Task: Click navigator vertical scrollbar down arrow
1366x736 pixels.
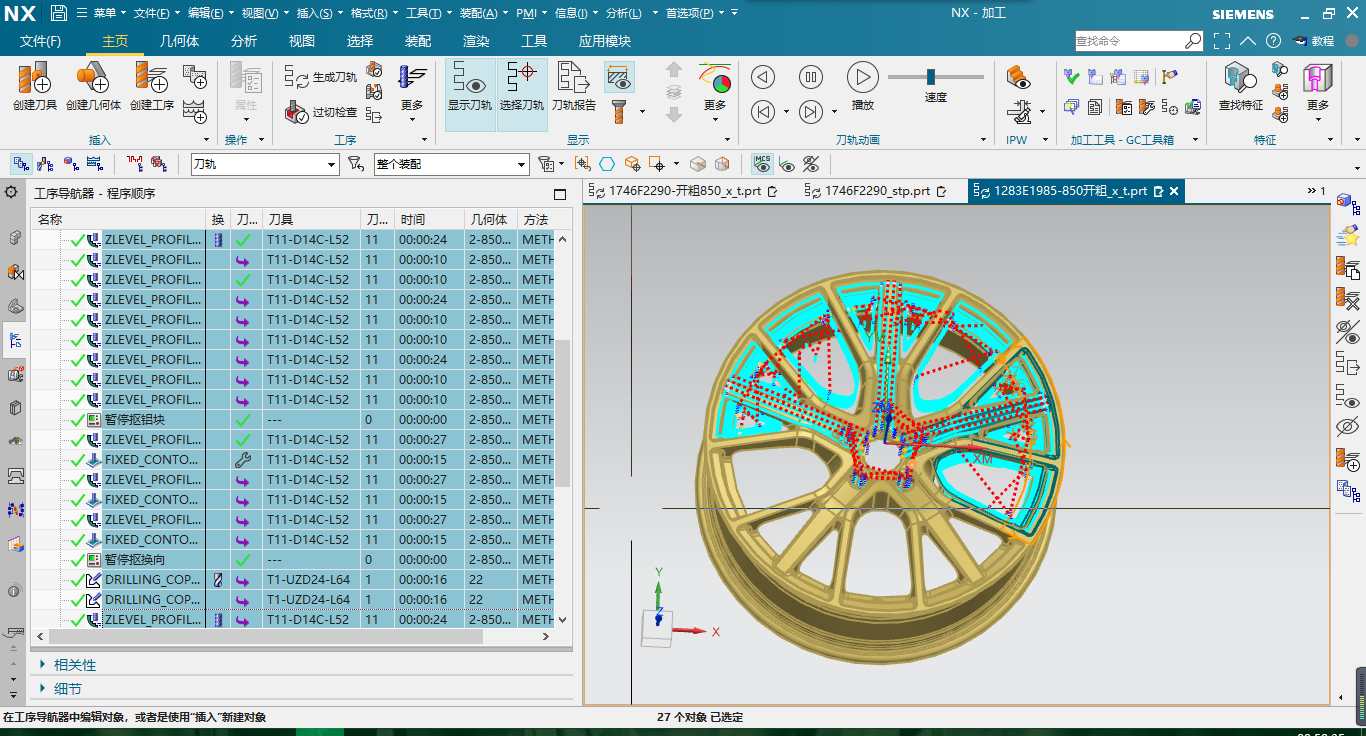Action: click(562, 620)
